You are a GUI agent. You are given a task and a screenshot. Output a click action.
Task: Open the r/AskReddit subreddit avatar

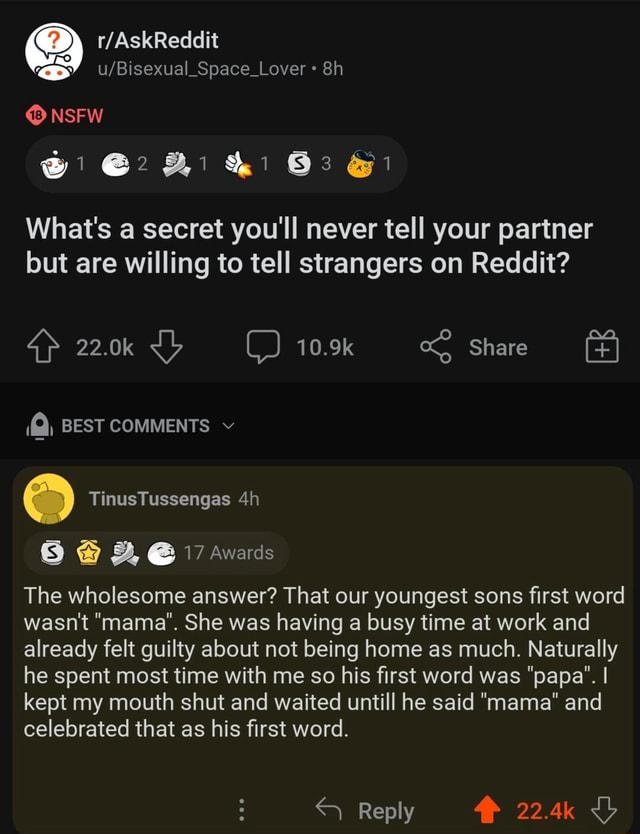[53, 53]
